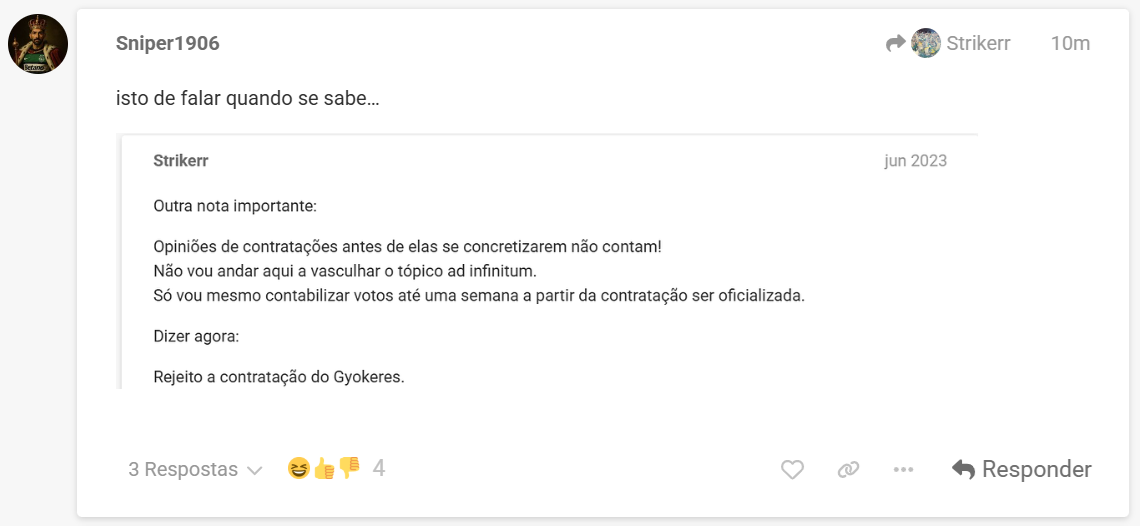
Task: Select the laughing emoji reaction
Action: [x=299, y=469]
